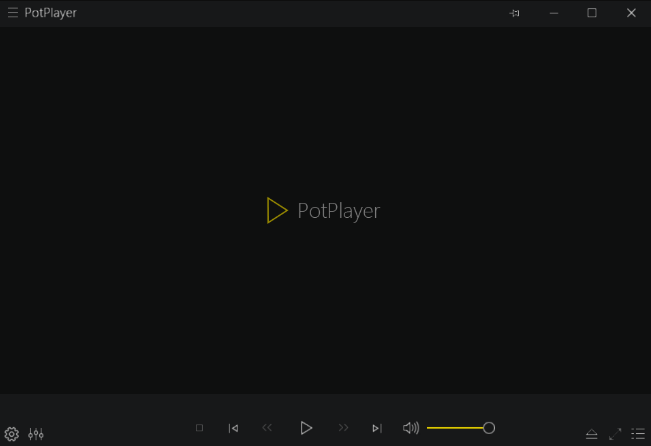Fast forward with the double right arrows
The image size is (651, 446).
343,427
